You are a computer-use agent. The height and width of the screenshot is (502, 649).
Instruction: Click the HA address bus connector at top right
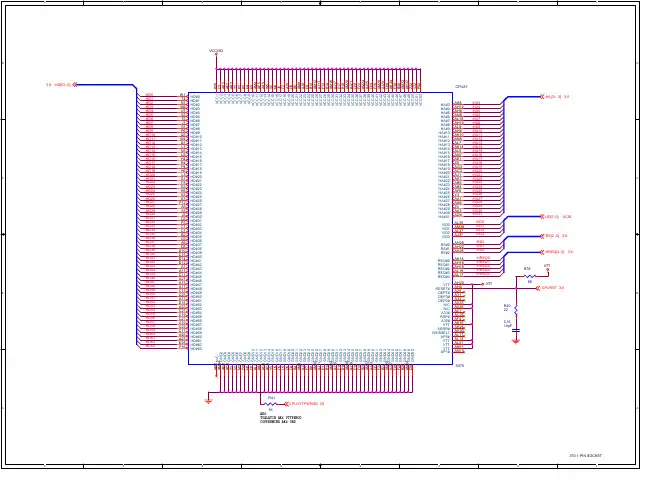[x=542, y=97]
